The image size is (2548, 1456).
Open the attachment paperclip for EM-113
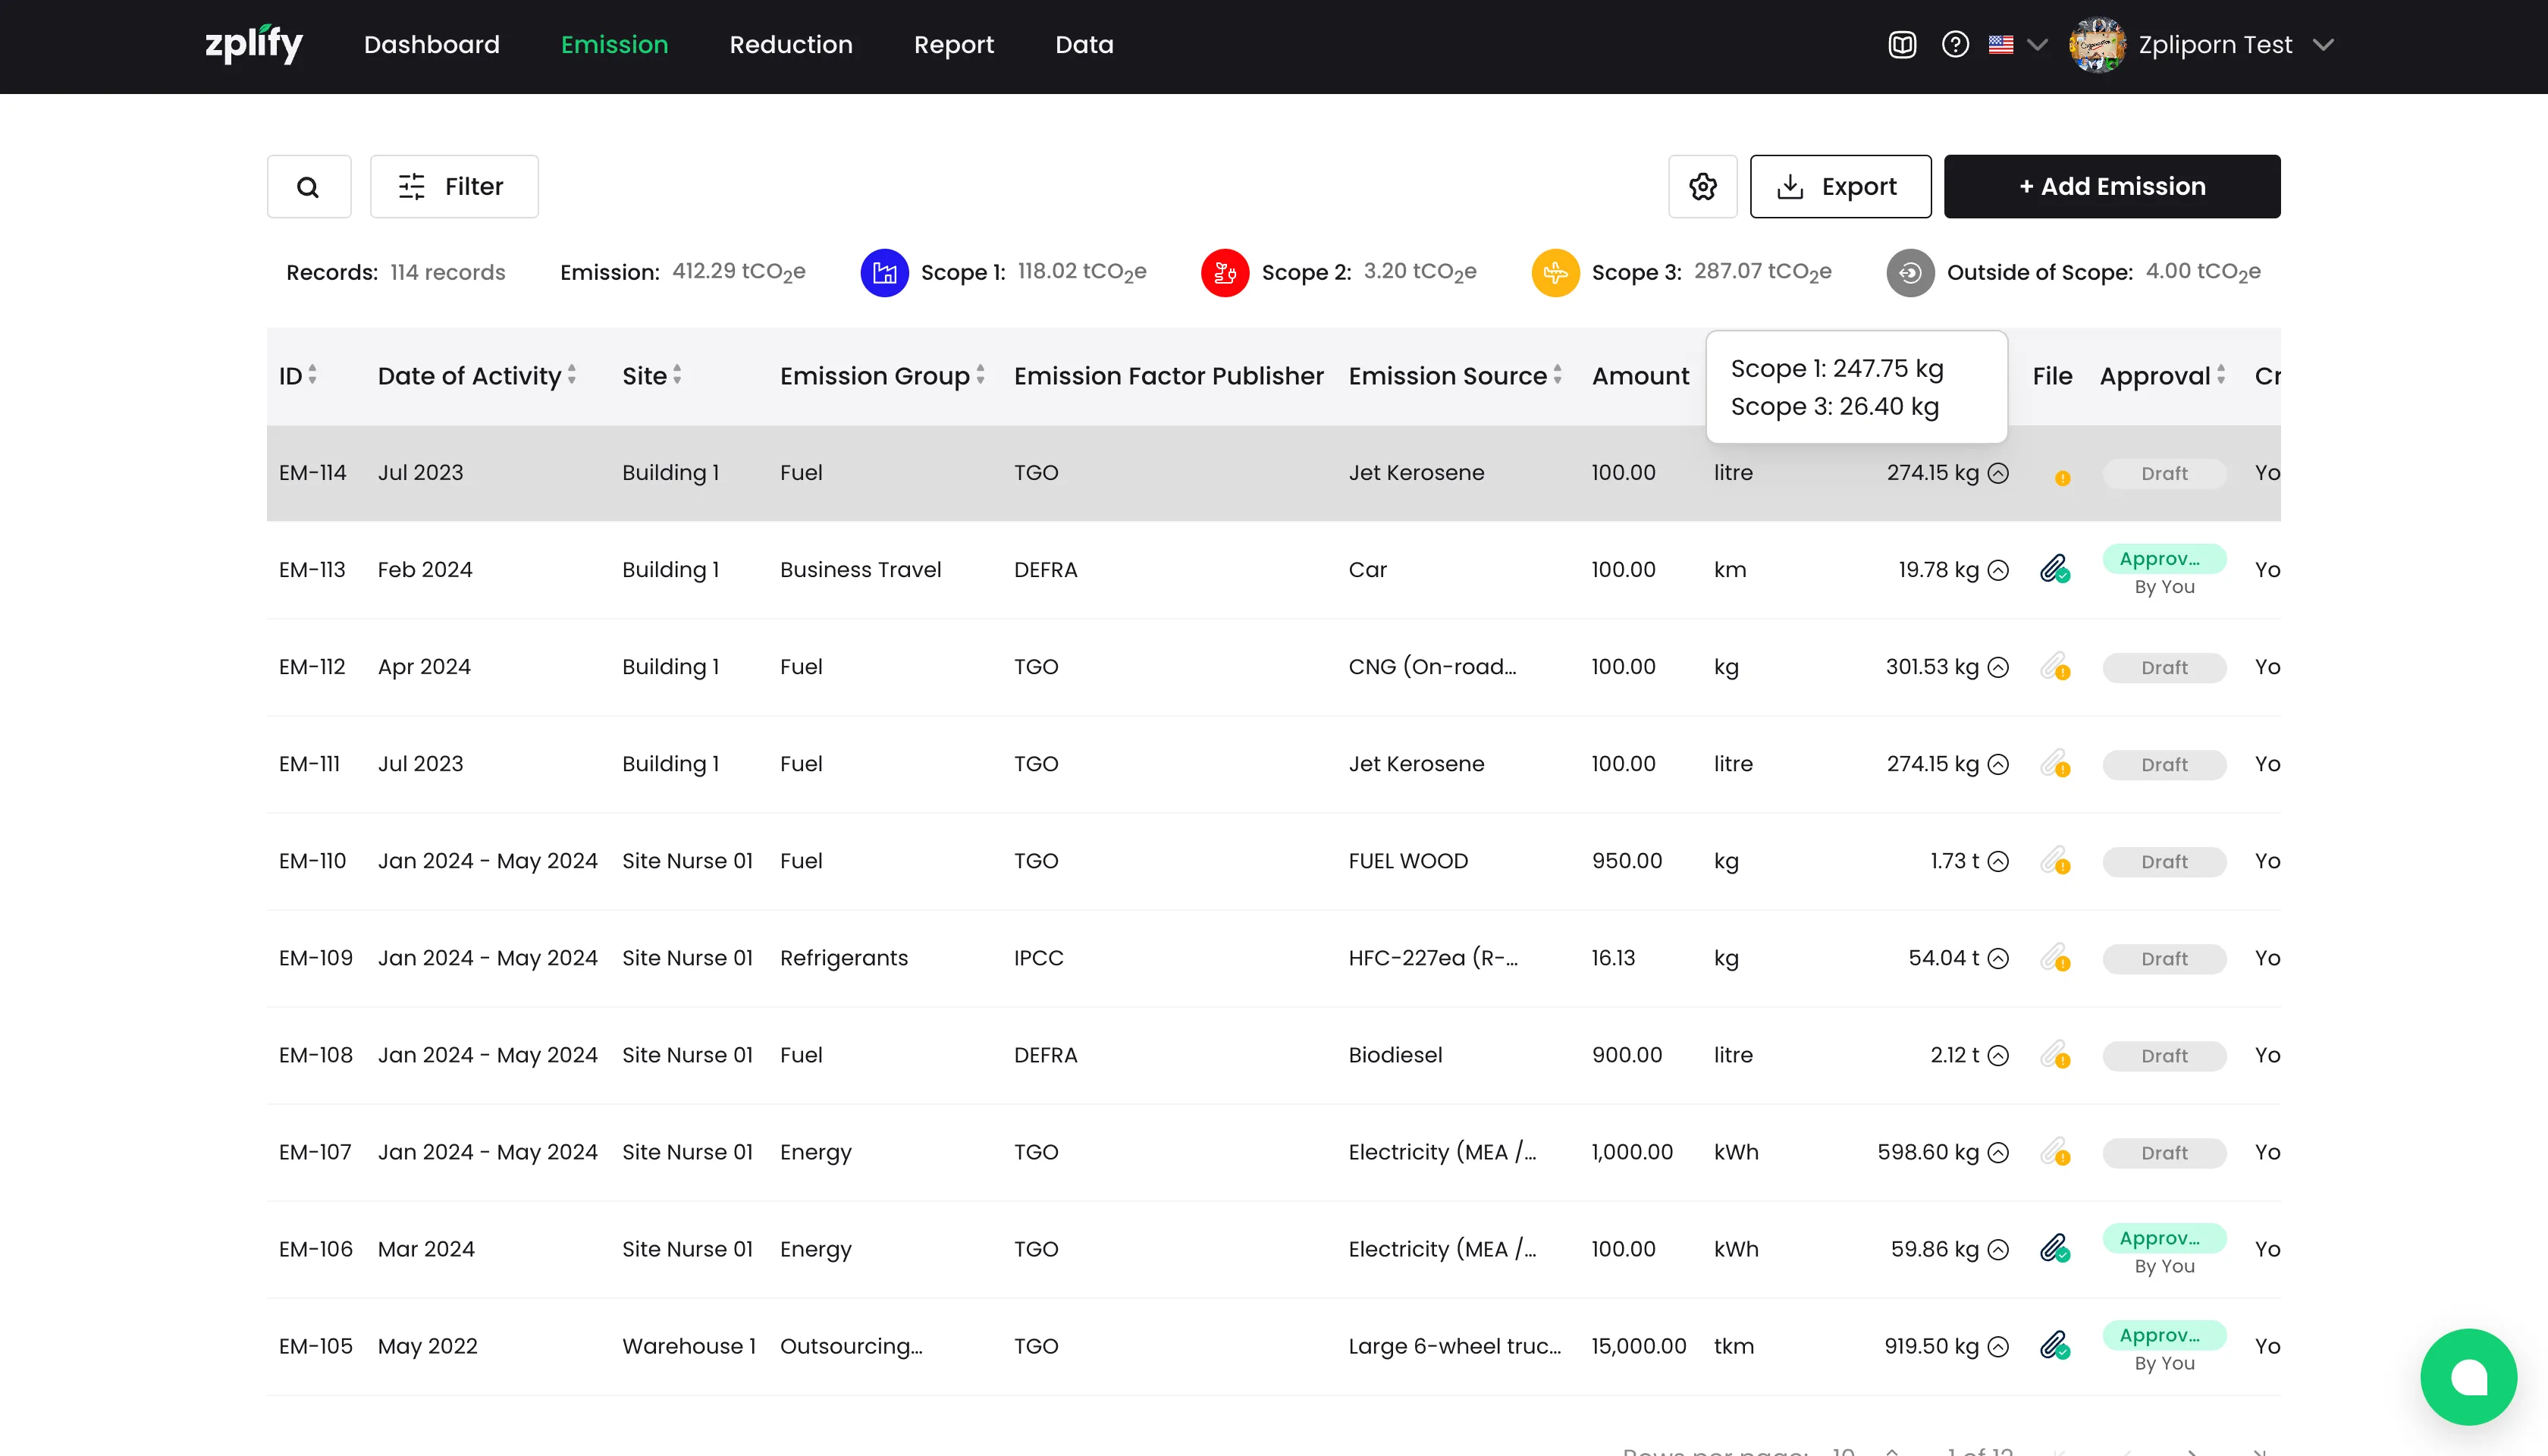click(x=2054, y=569)
